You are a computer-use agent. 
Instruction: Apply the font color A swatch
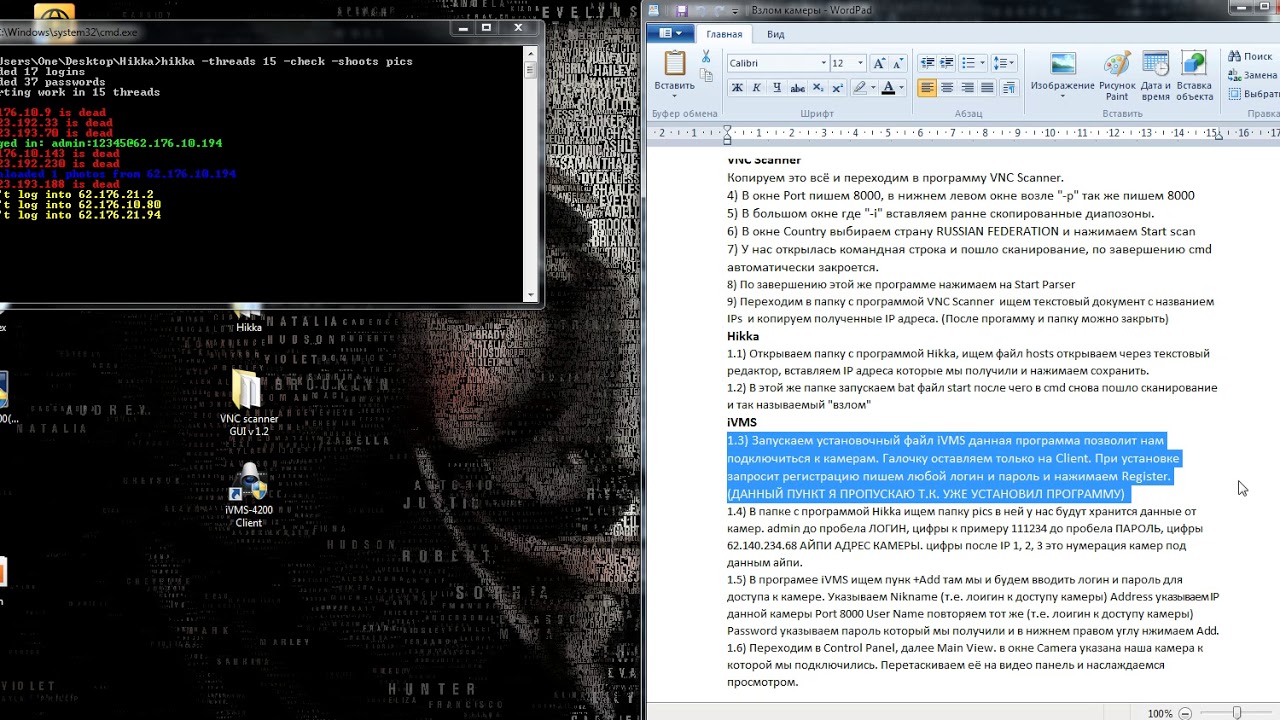(x=888, y=88)
